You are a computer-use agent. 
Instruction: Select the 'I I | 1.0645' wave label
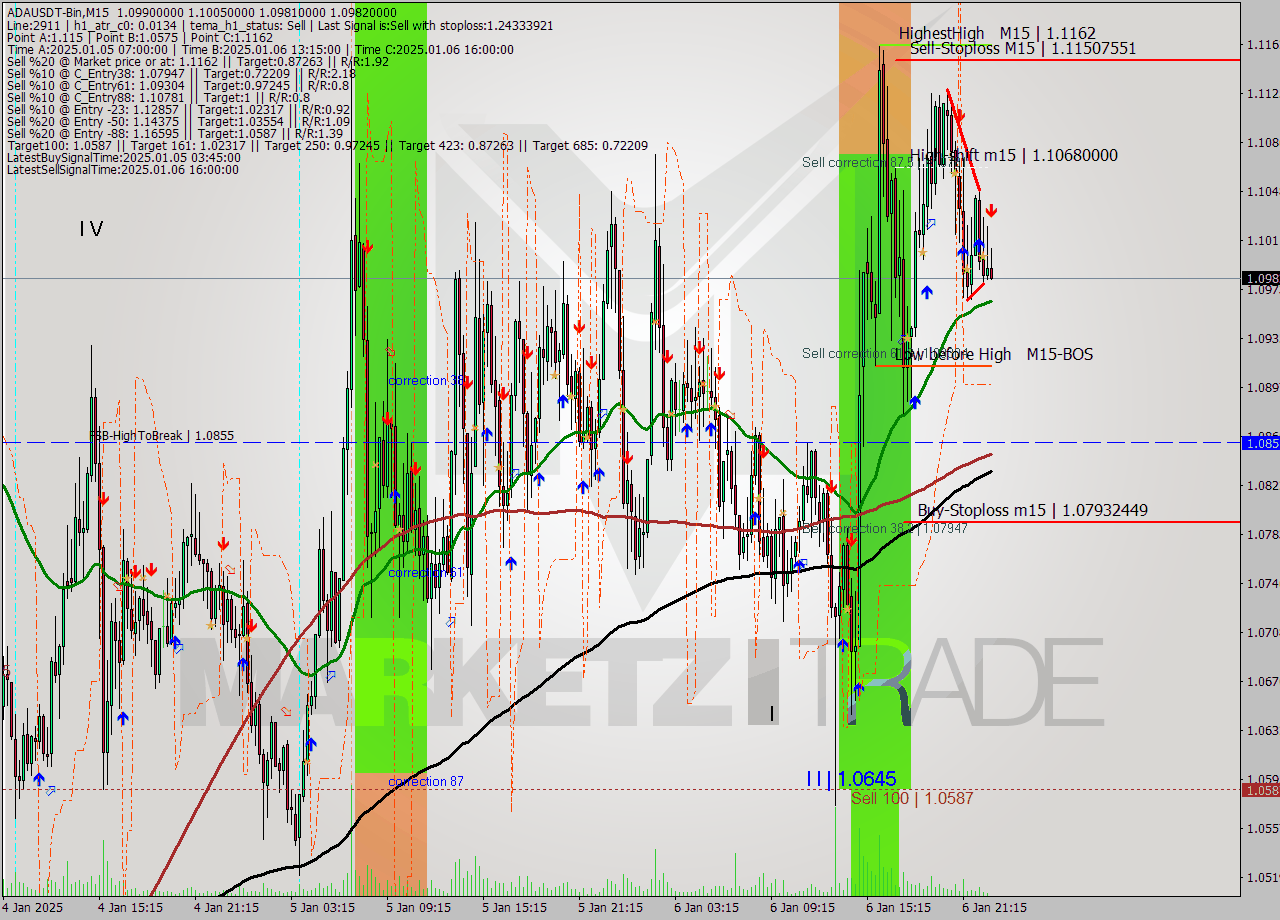851,778
